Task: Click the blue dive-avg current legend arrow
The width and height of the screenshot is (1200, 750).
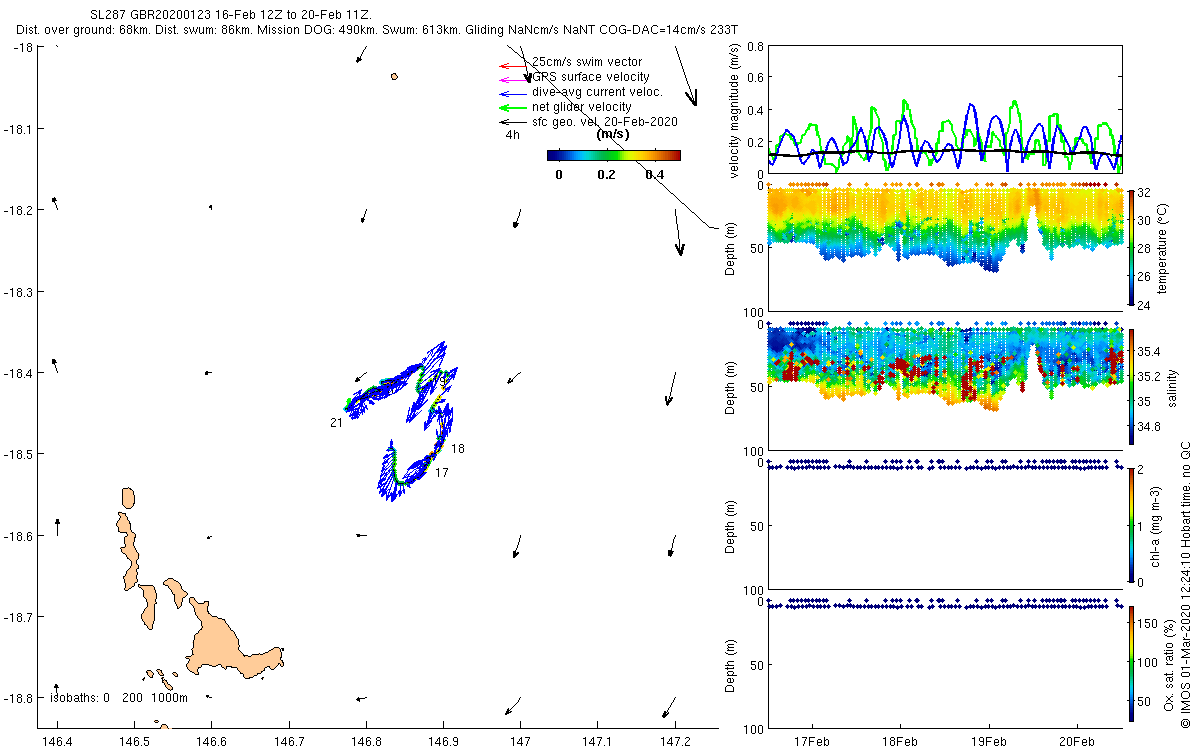Action: pos(513,92)
